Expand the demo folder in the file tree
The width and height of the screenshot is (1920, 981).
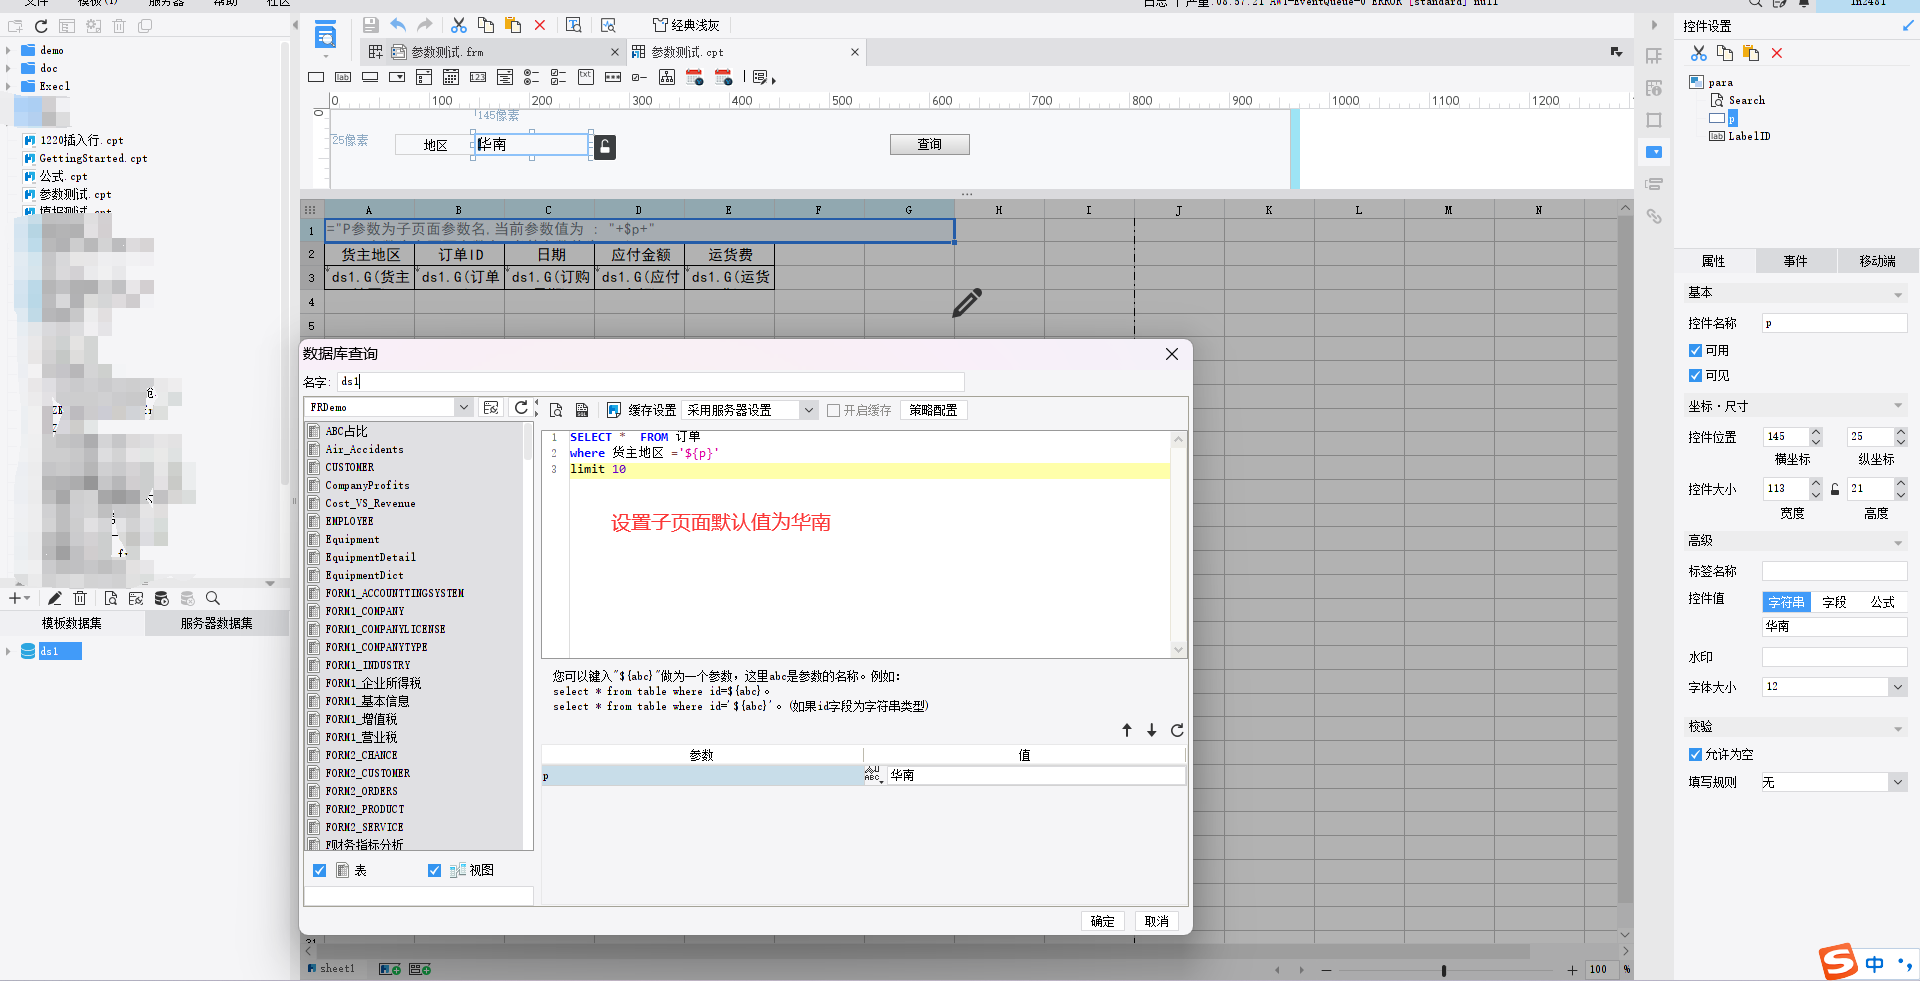pos(9,51)
